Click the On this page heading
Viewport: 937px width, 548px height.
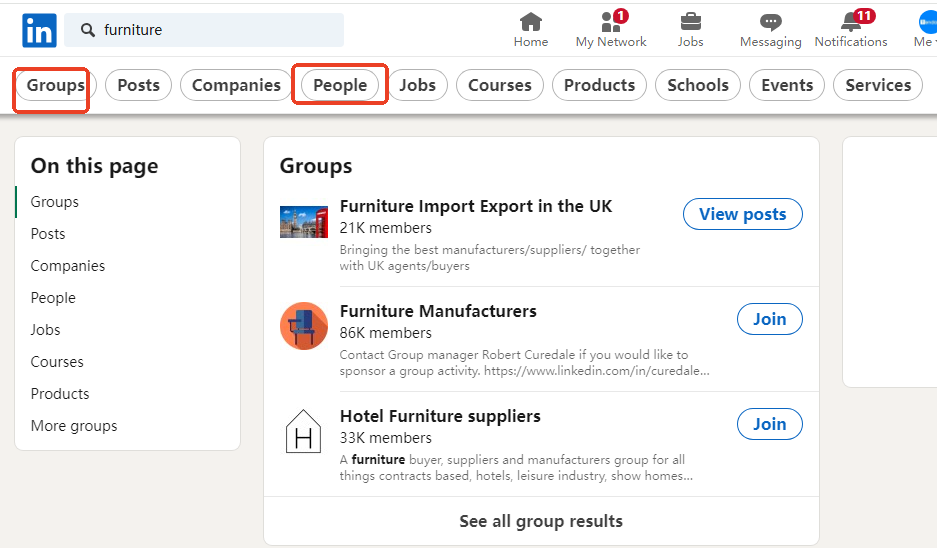[x=94, y=166]
